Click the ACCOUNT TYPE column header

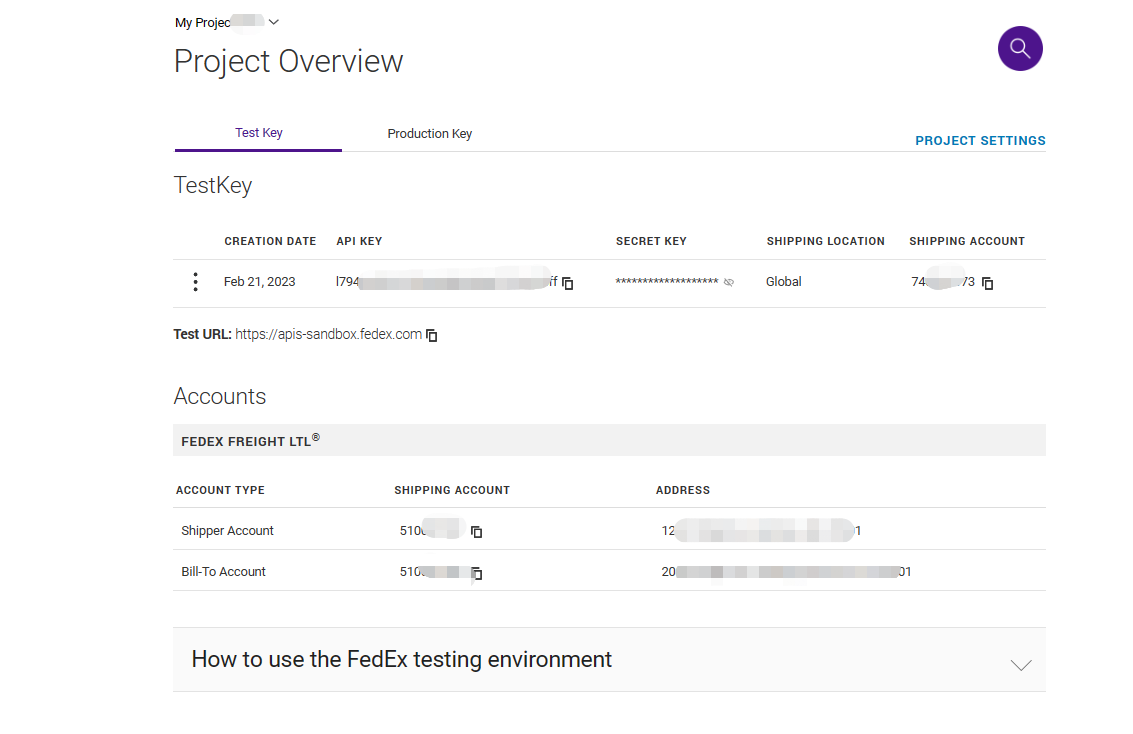point(220,491)
